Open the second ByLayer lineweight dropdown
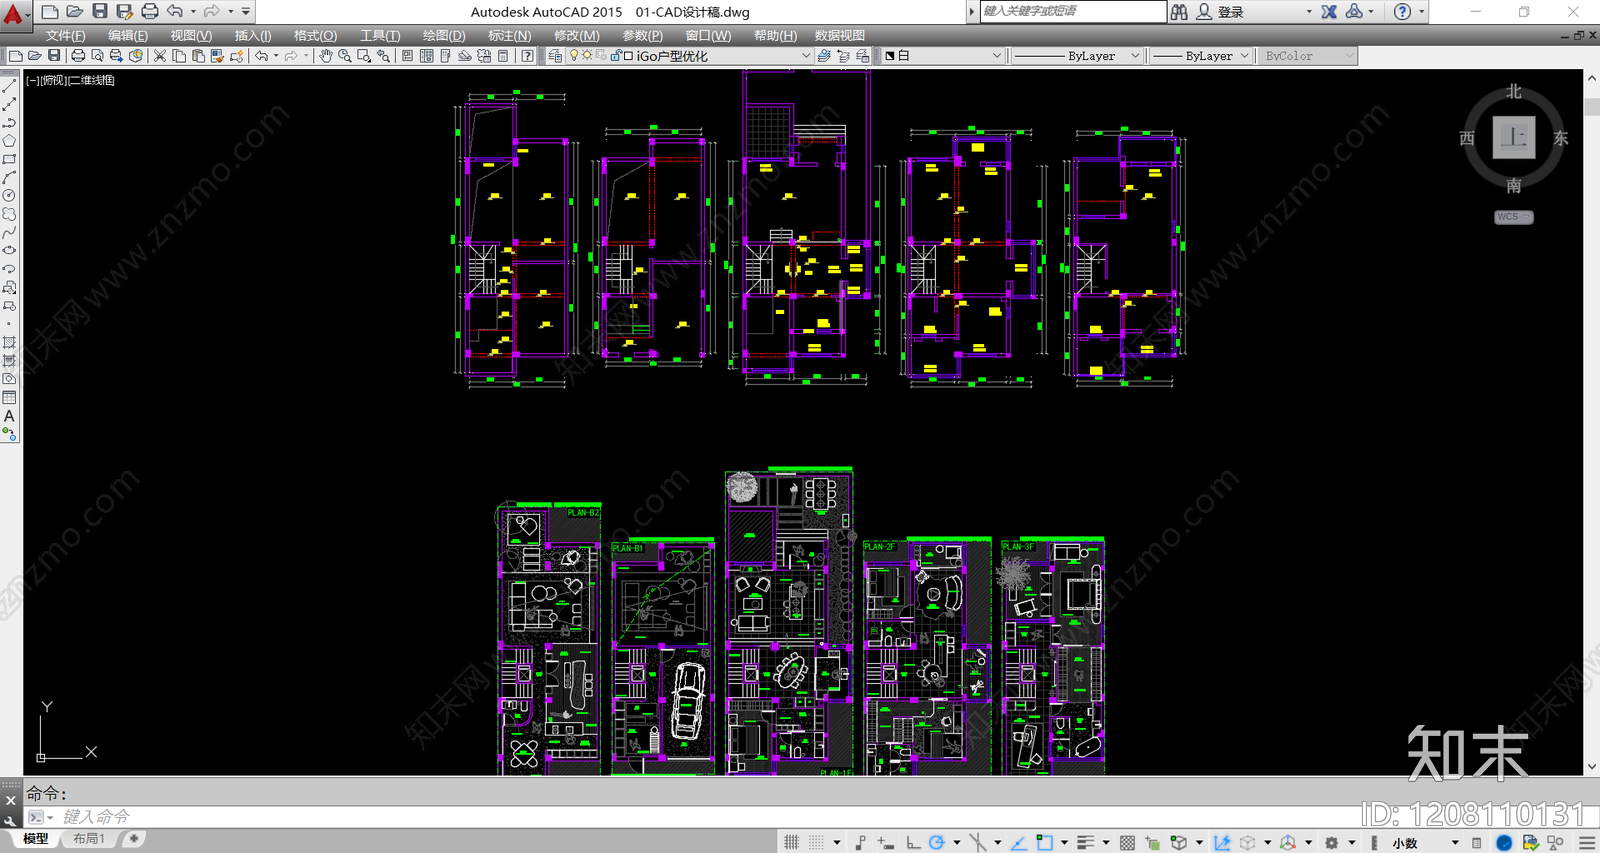The height and width of the screenshot is (853, 1600). pos(1201,56)
